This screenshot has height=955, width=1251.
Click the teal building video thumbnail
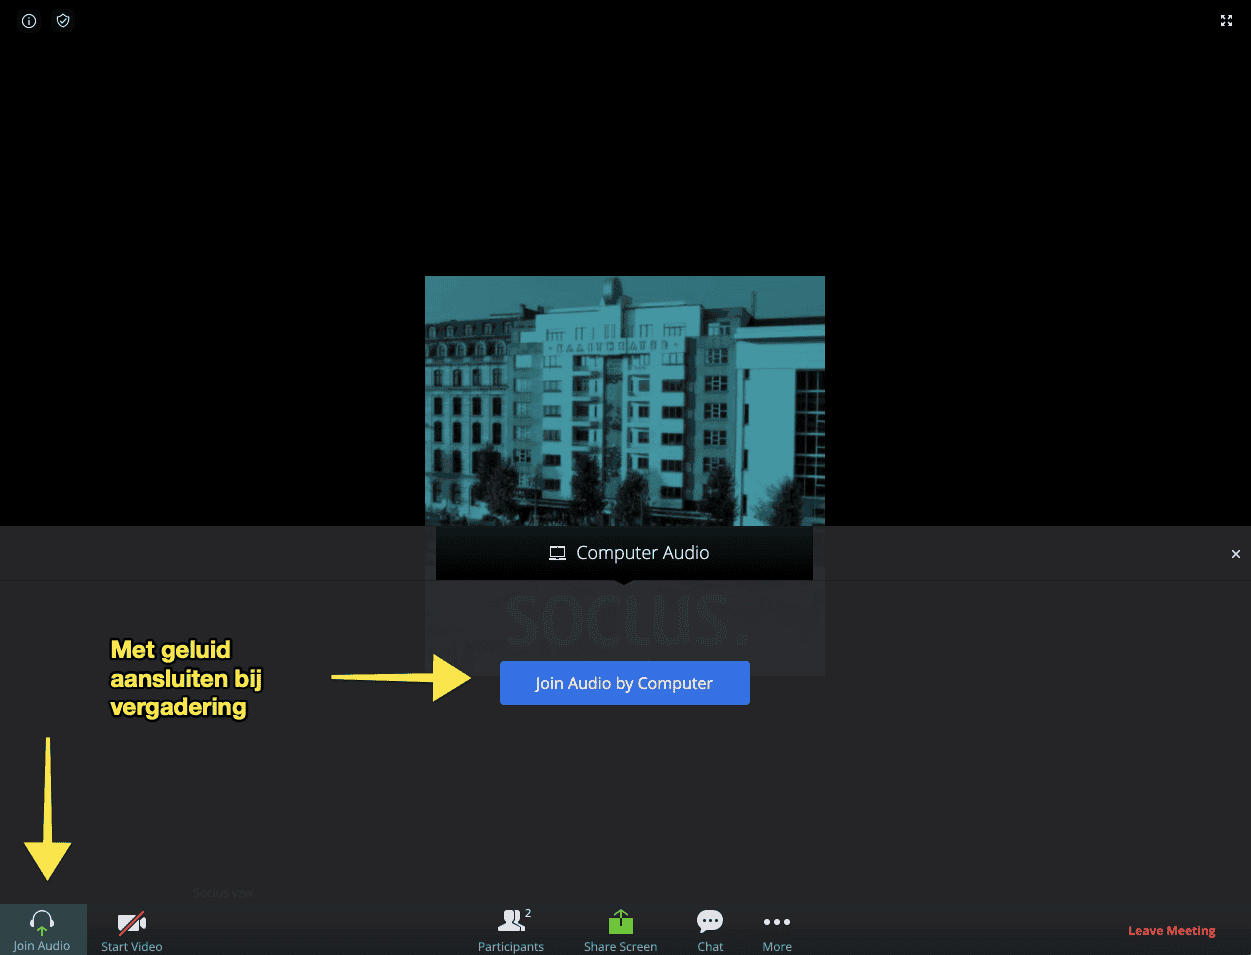pos(624,400)
